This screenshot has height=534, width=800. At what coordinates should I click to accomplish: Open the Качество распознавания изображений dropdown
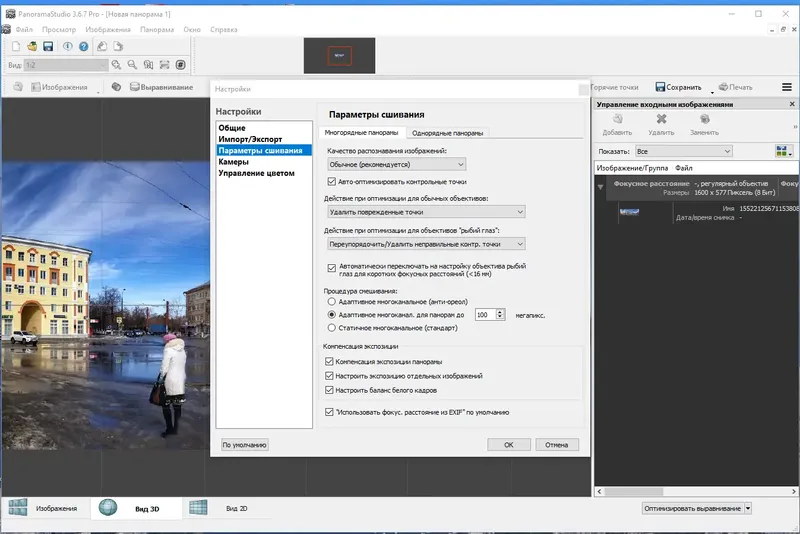[x=397, y=164]
